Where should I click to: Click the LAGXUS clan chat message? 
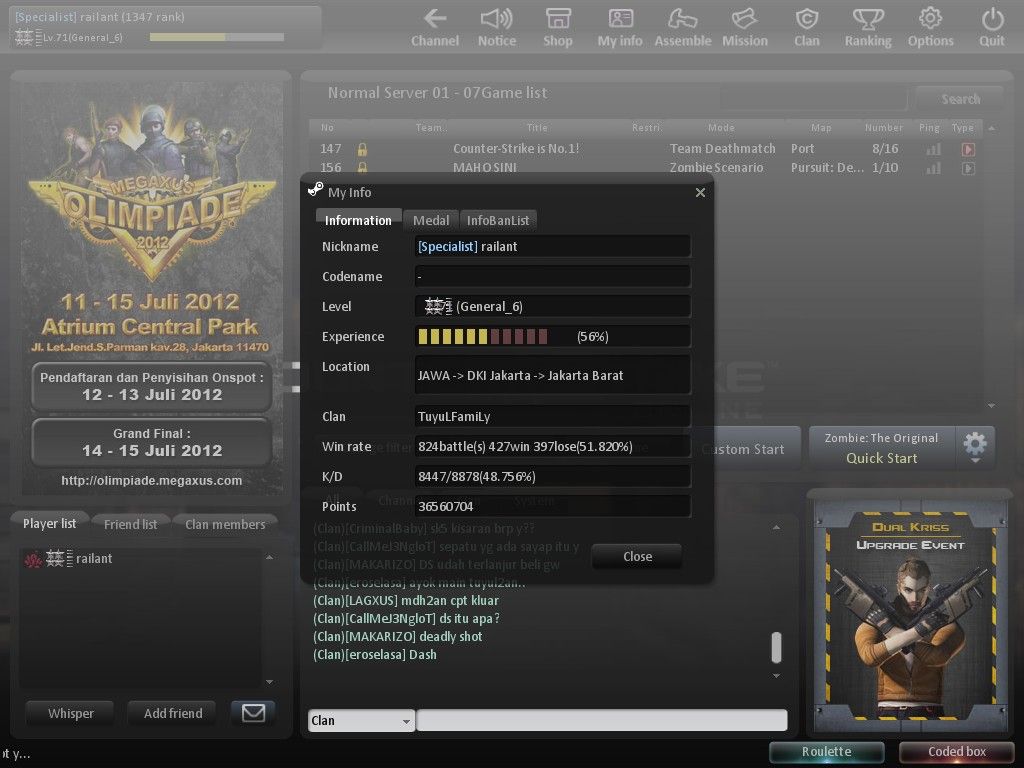click(x=406, y=600)
